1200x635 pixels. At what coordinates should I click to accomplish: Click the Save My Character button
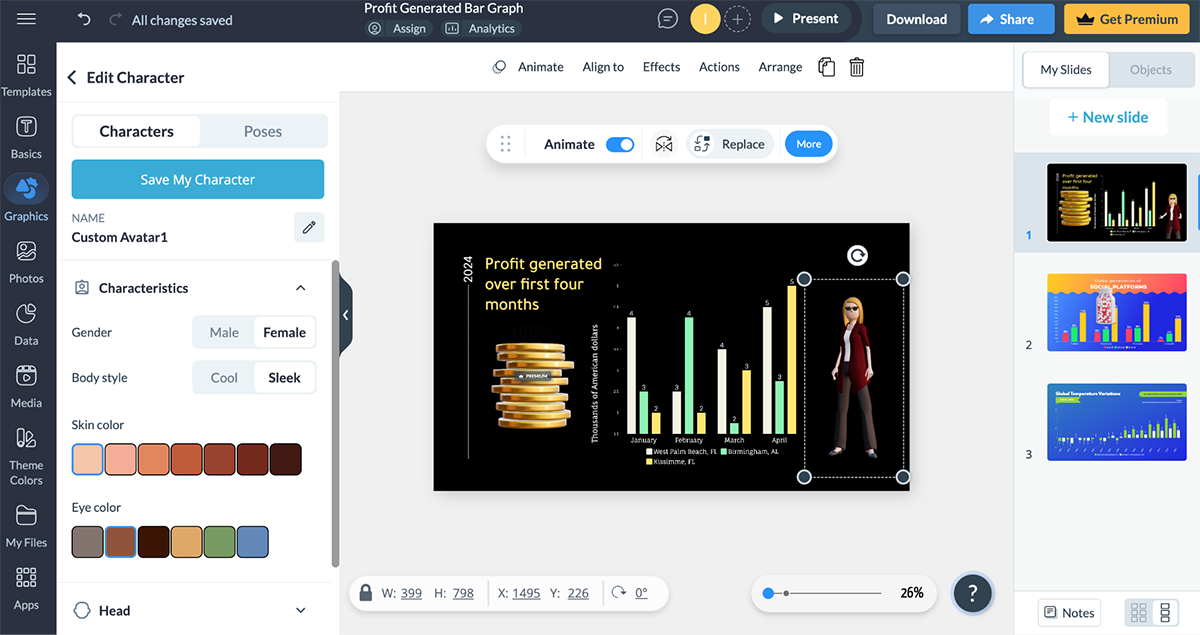click(197, 179)
